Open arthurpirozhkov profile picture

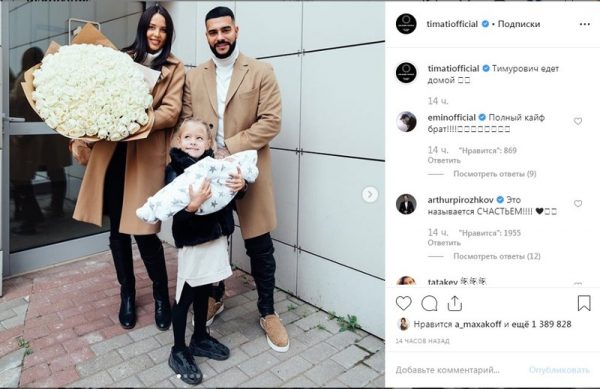click(x=406, y=204)
